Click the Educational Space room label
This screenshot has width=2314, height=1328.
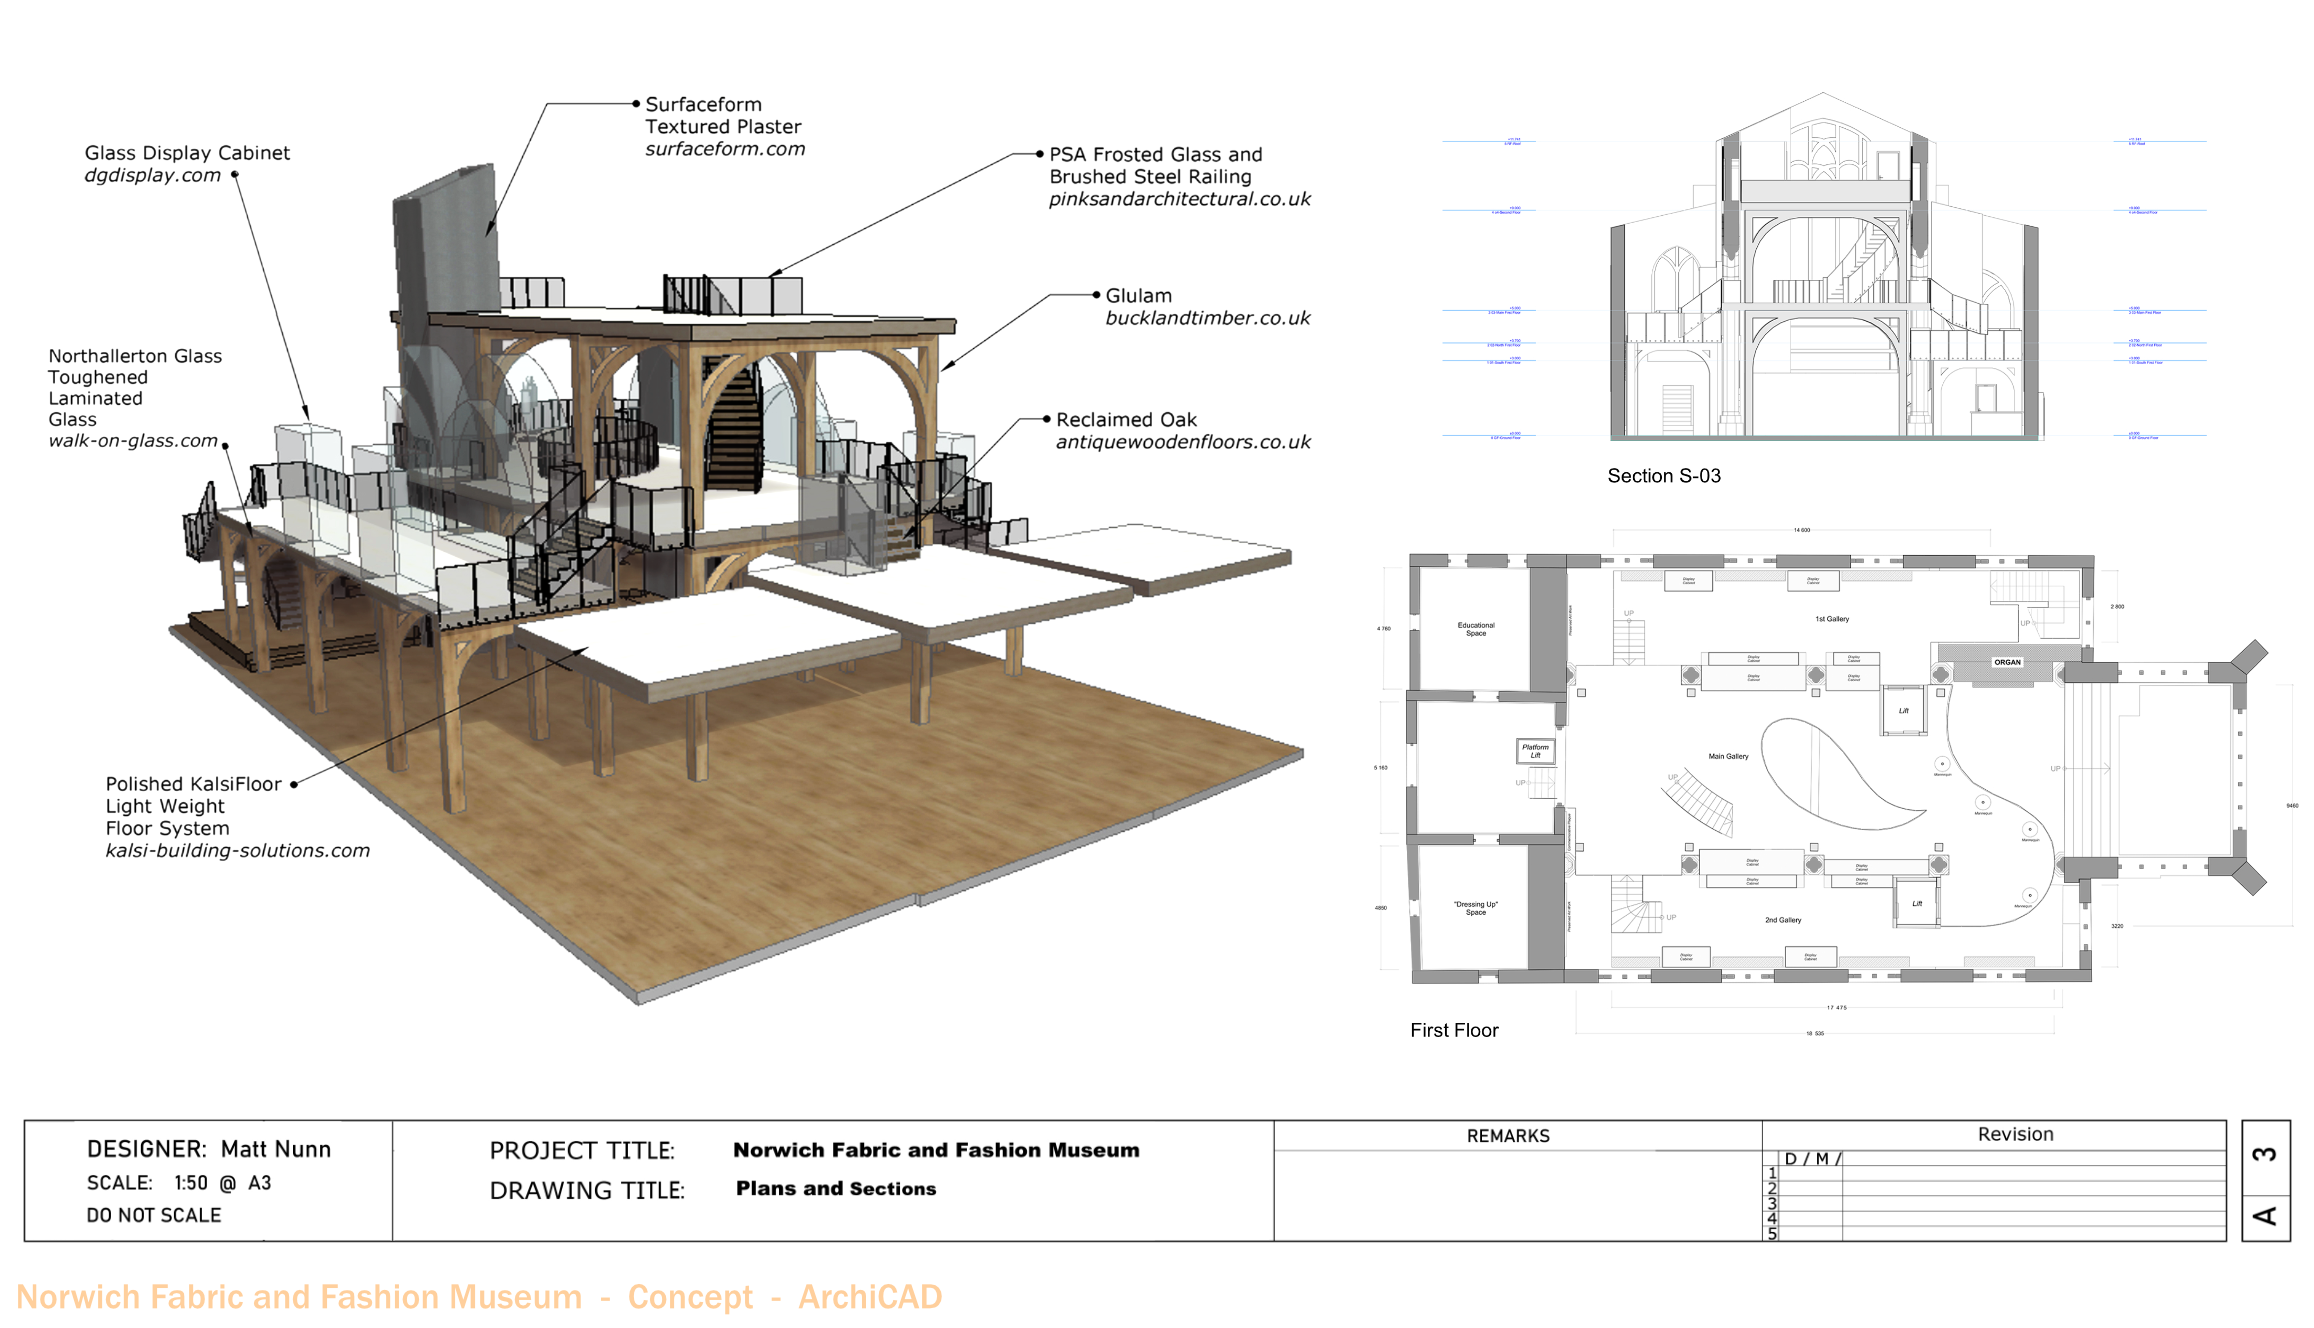[1475, 629]
